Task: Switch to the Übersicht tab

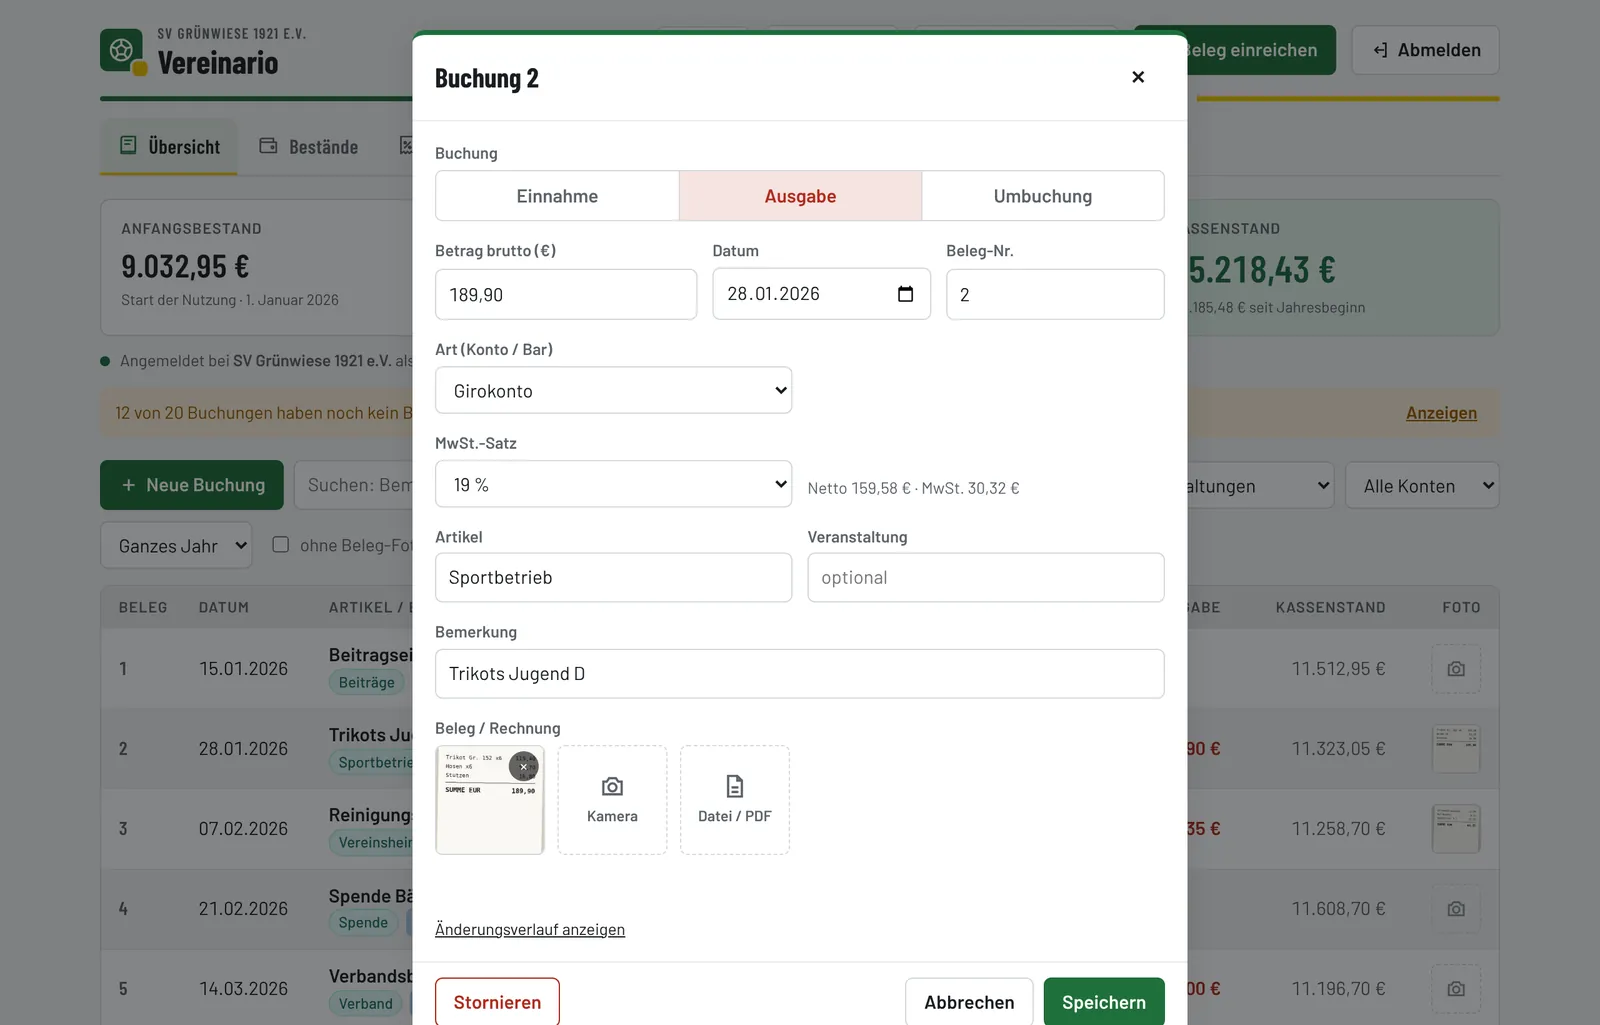Action: pyautogui.click(x=169, y=147)
